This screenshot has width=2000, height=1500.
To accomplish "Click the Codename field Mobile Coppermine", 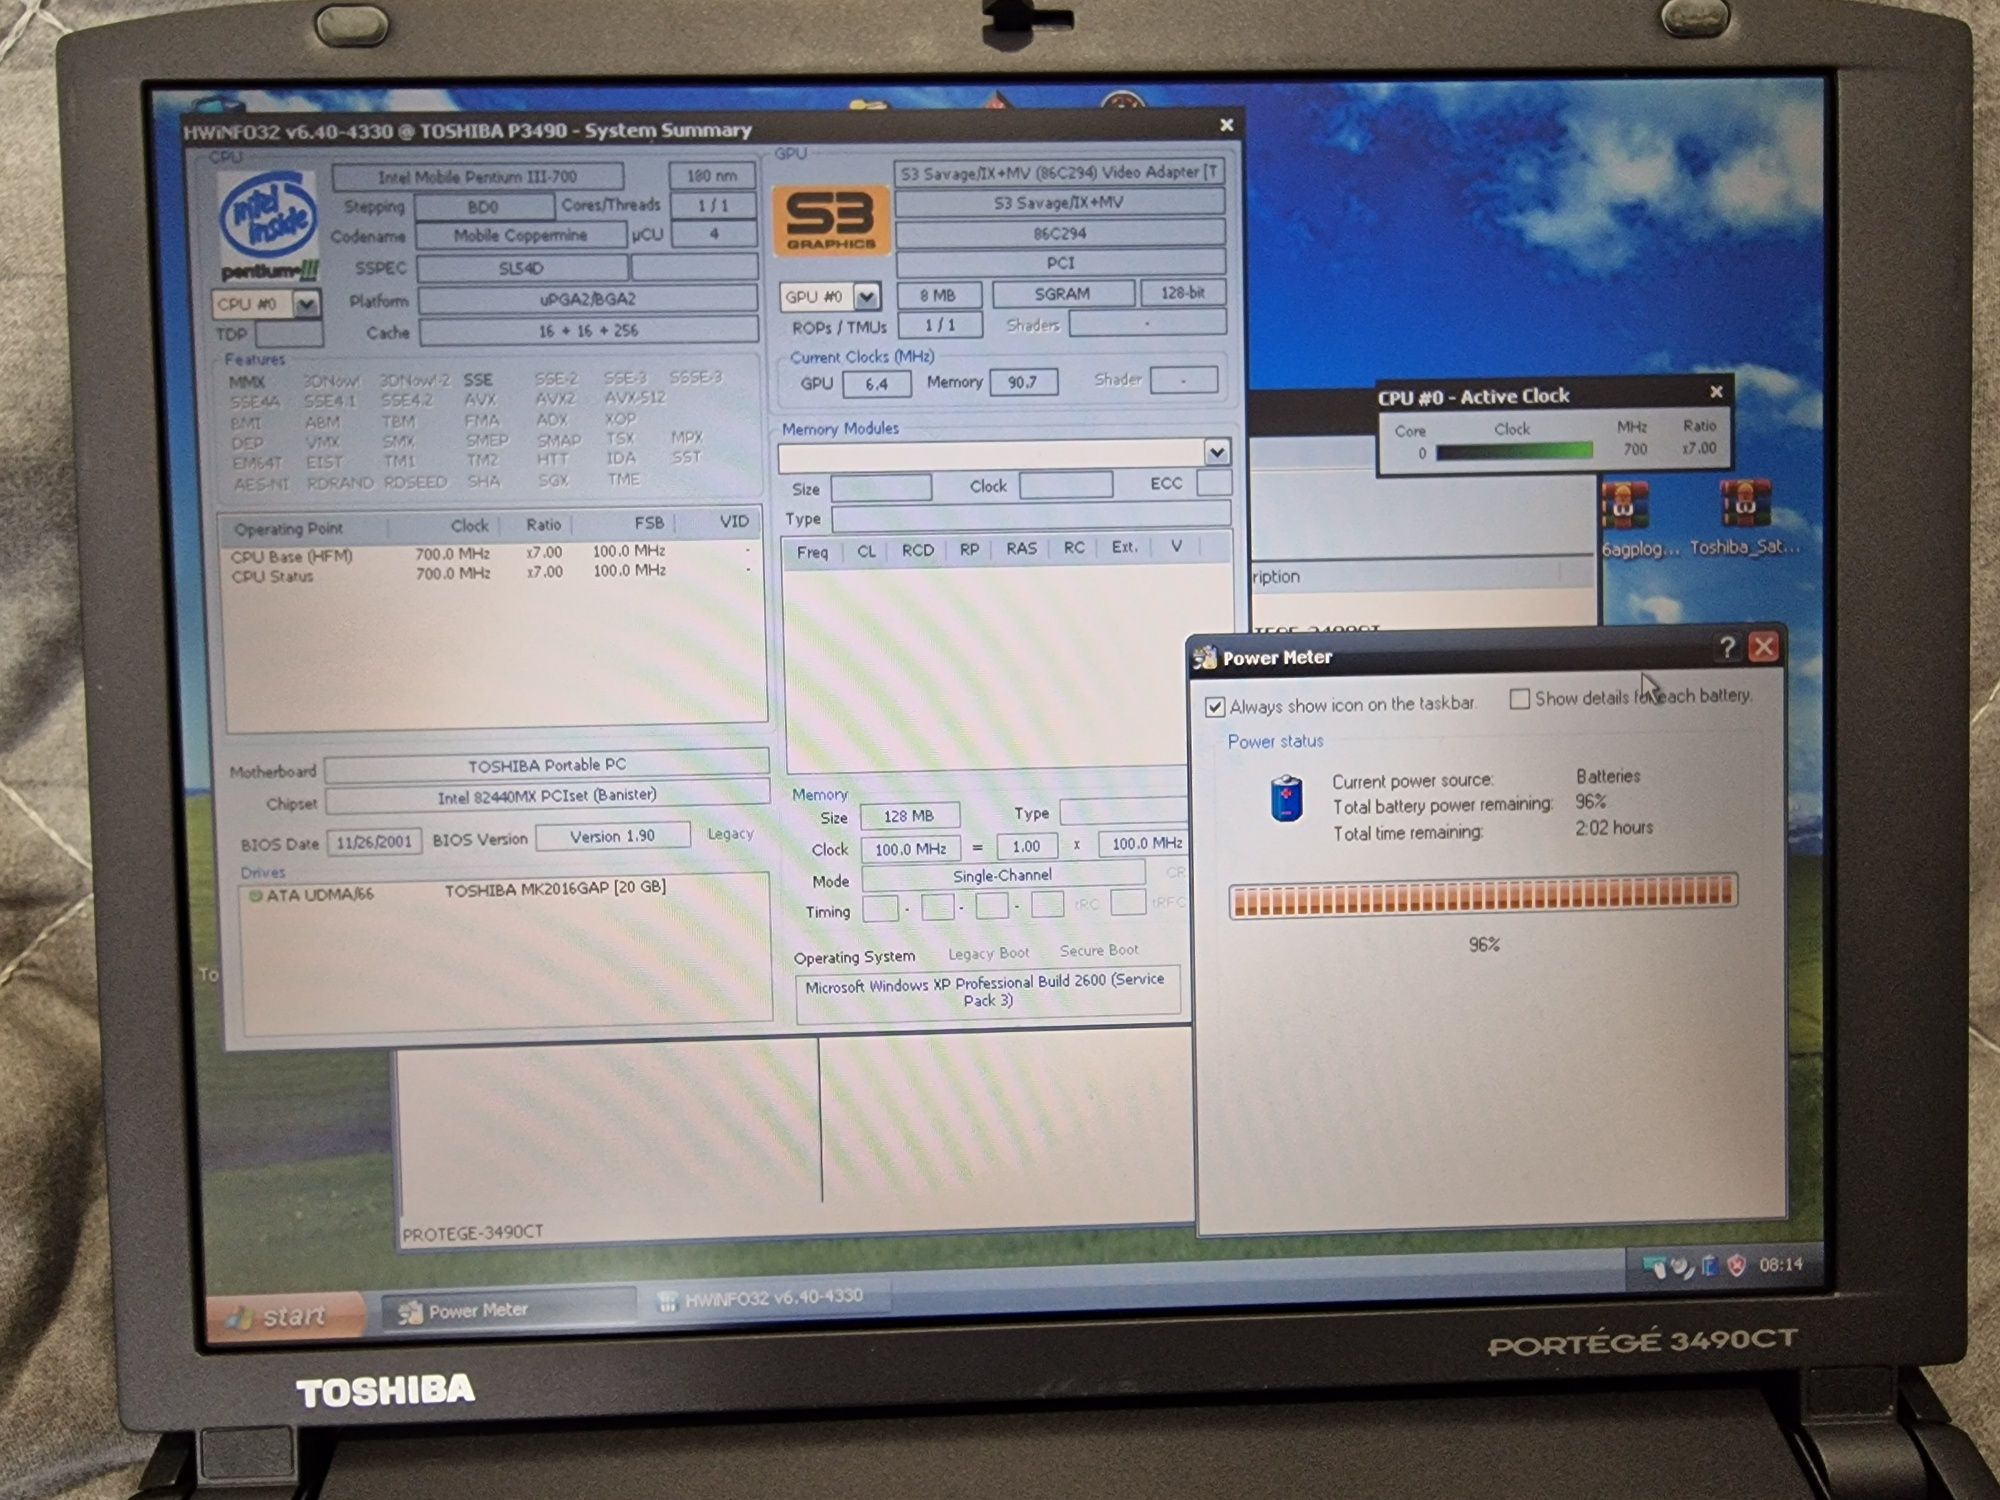I will (x=520, y=235).
